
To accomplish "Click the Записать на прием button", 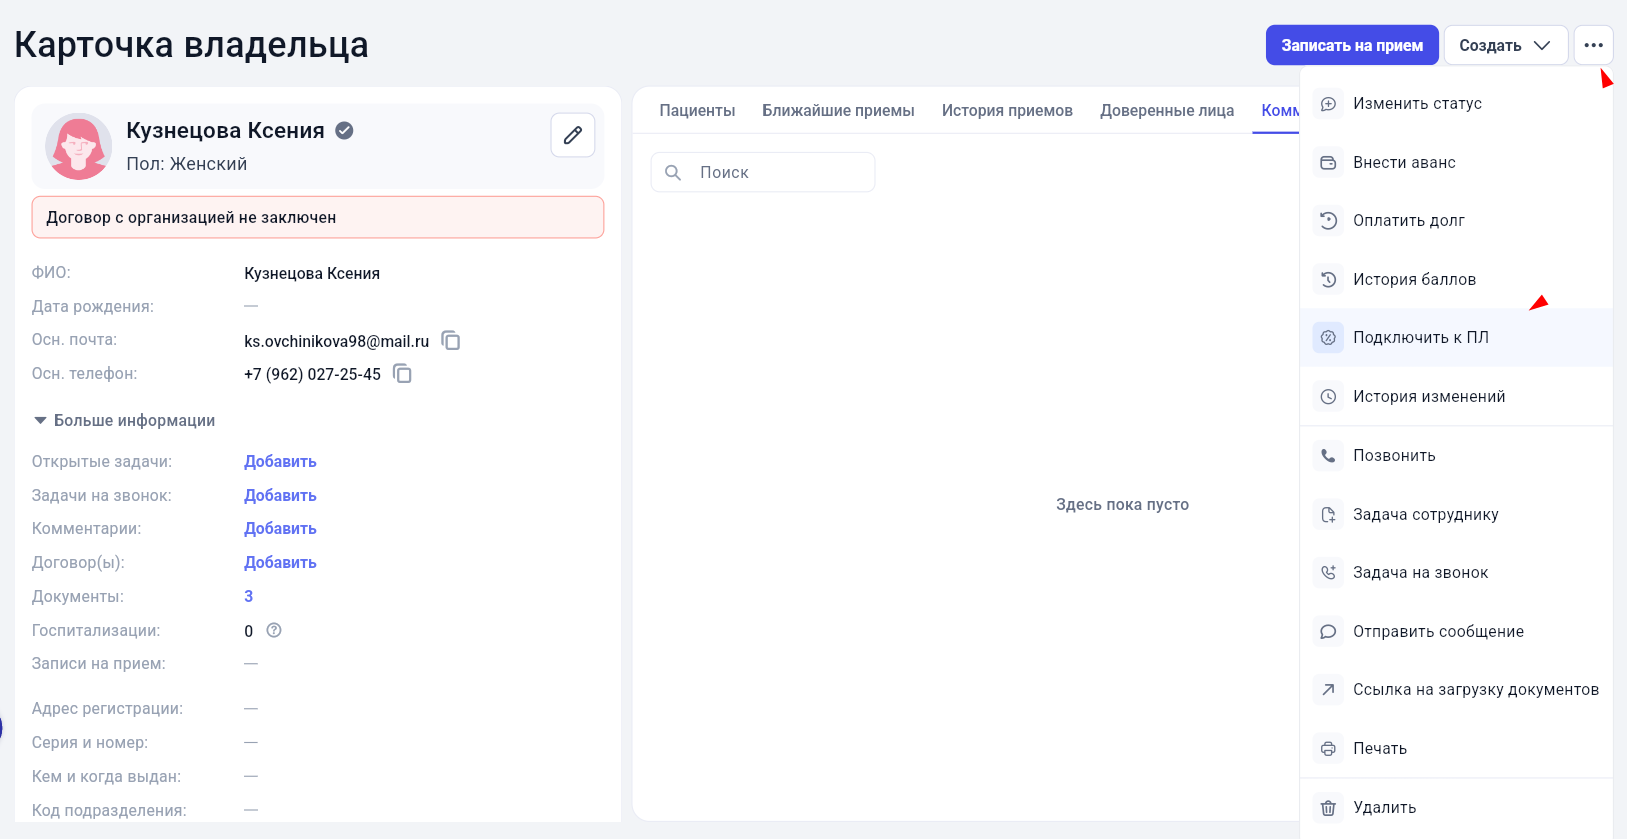I will click(x=1352, y=45).
